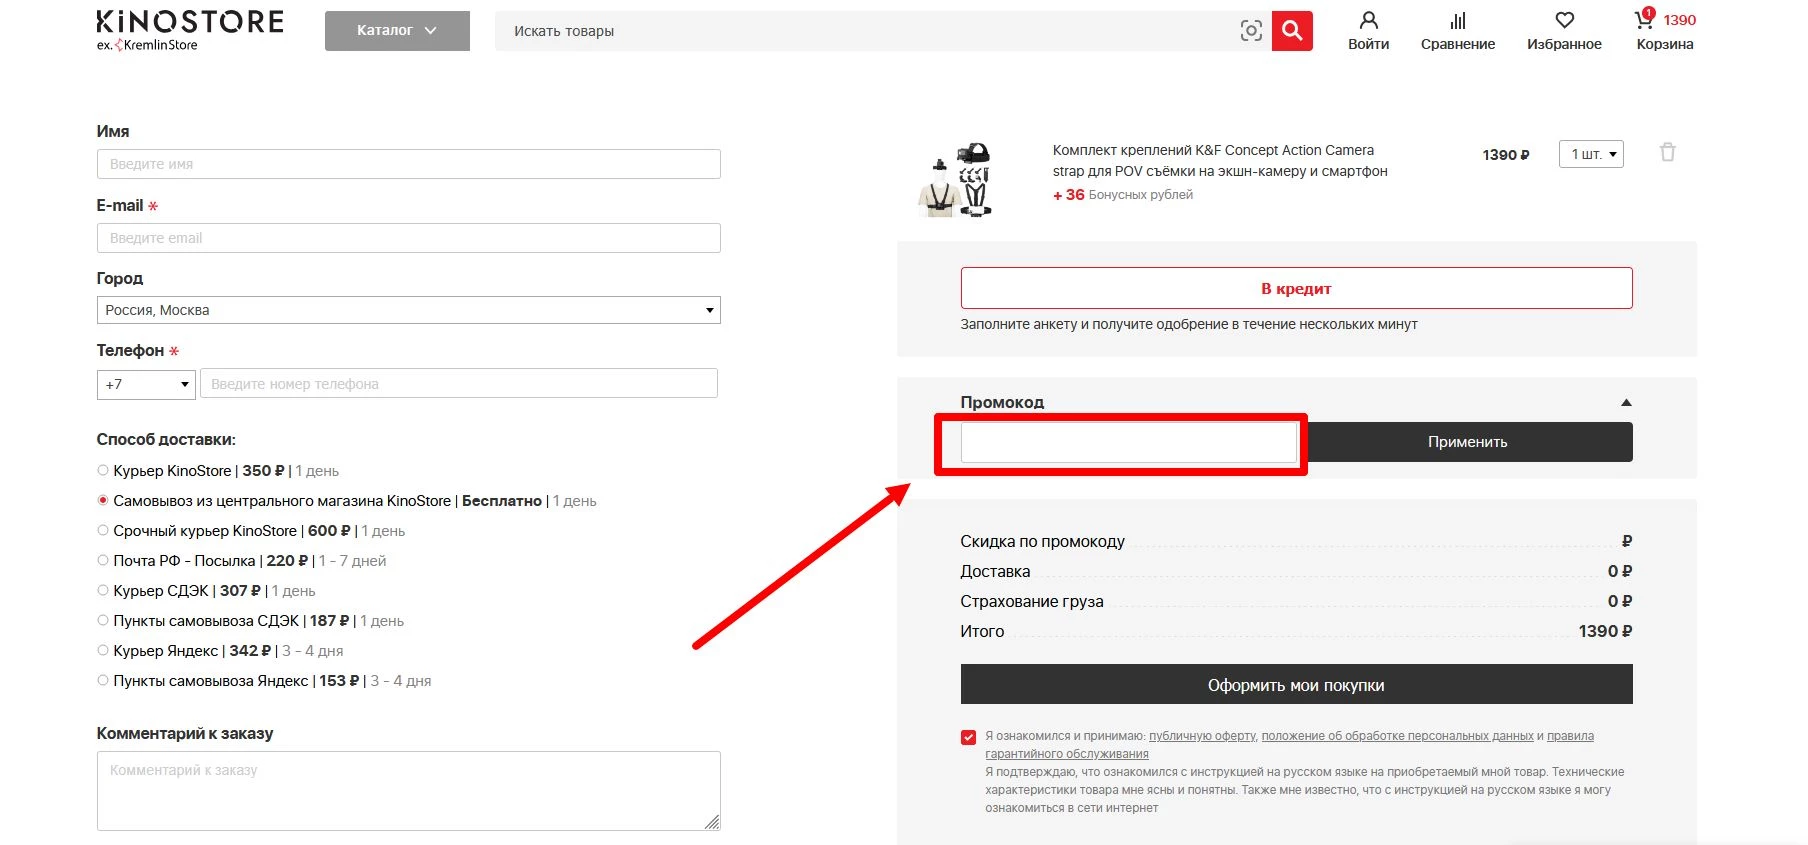Open the Город dropdown Россия, Москва
1808x845 pixels.
point(408,310)
